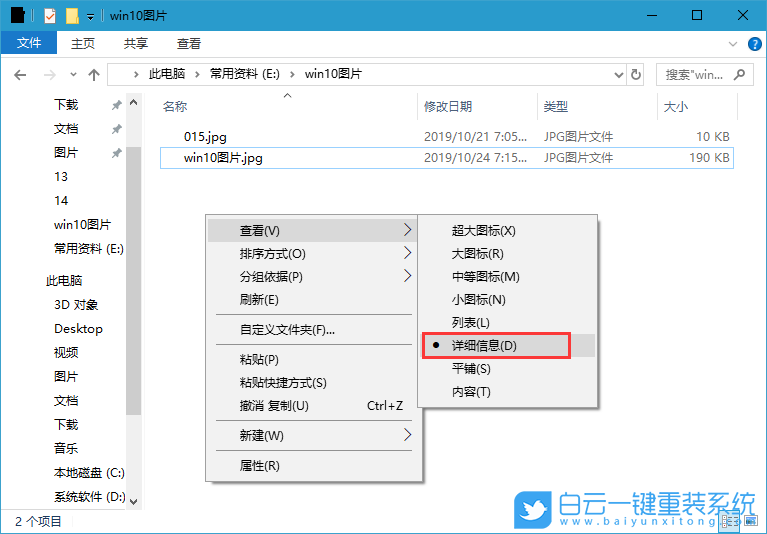Select the file 015.jpg
767x534 pixels.
tap(447, 136)
